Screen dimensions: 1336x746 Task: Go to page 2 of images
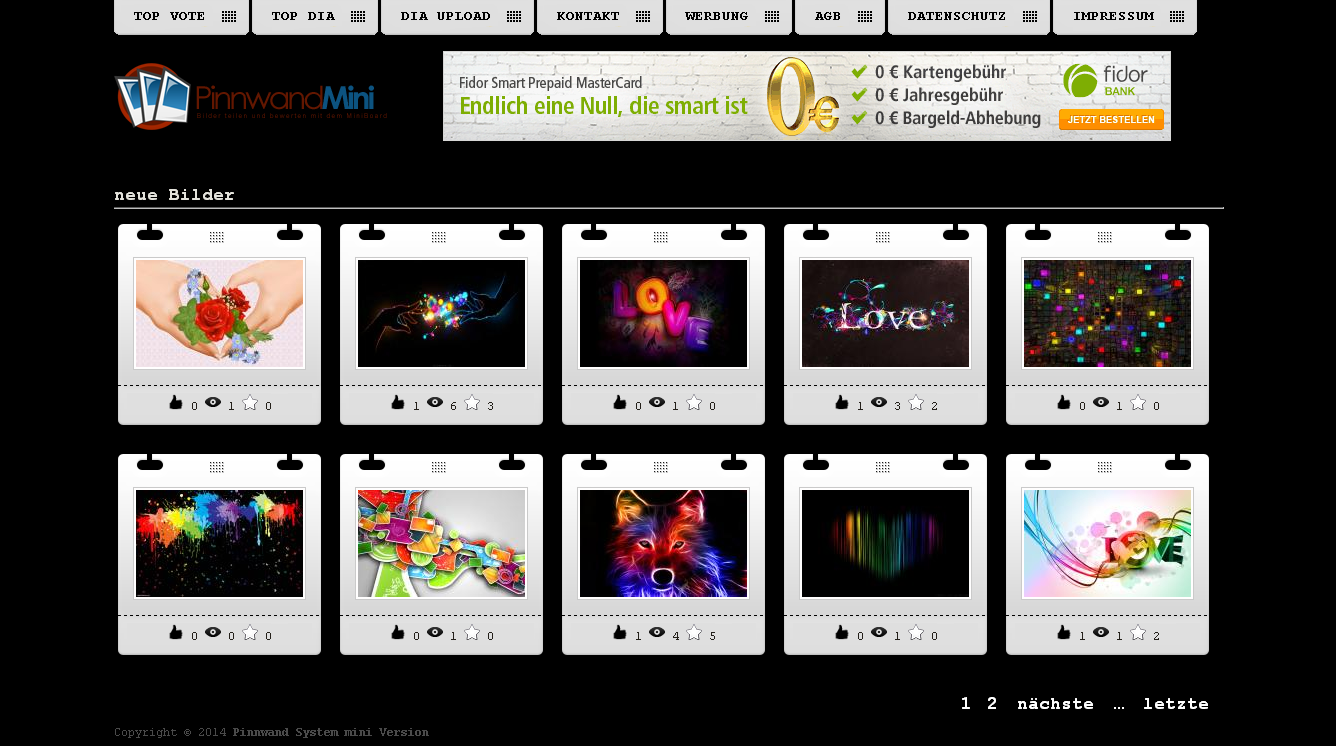[x=992, y=704]
